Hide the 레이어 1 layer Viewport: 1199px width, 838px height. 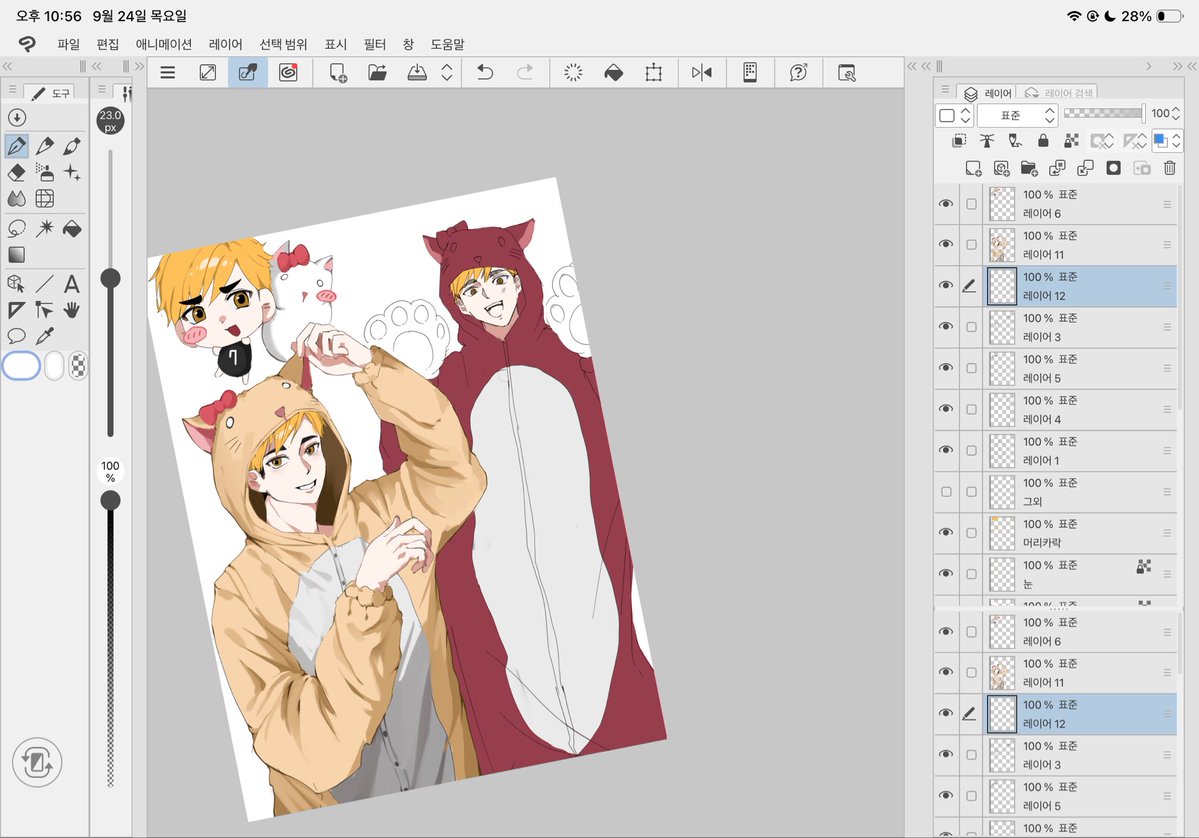(x=946, y=450)
